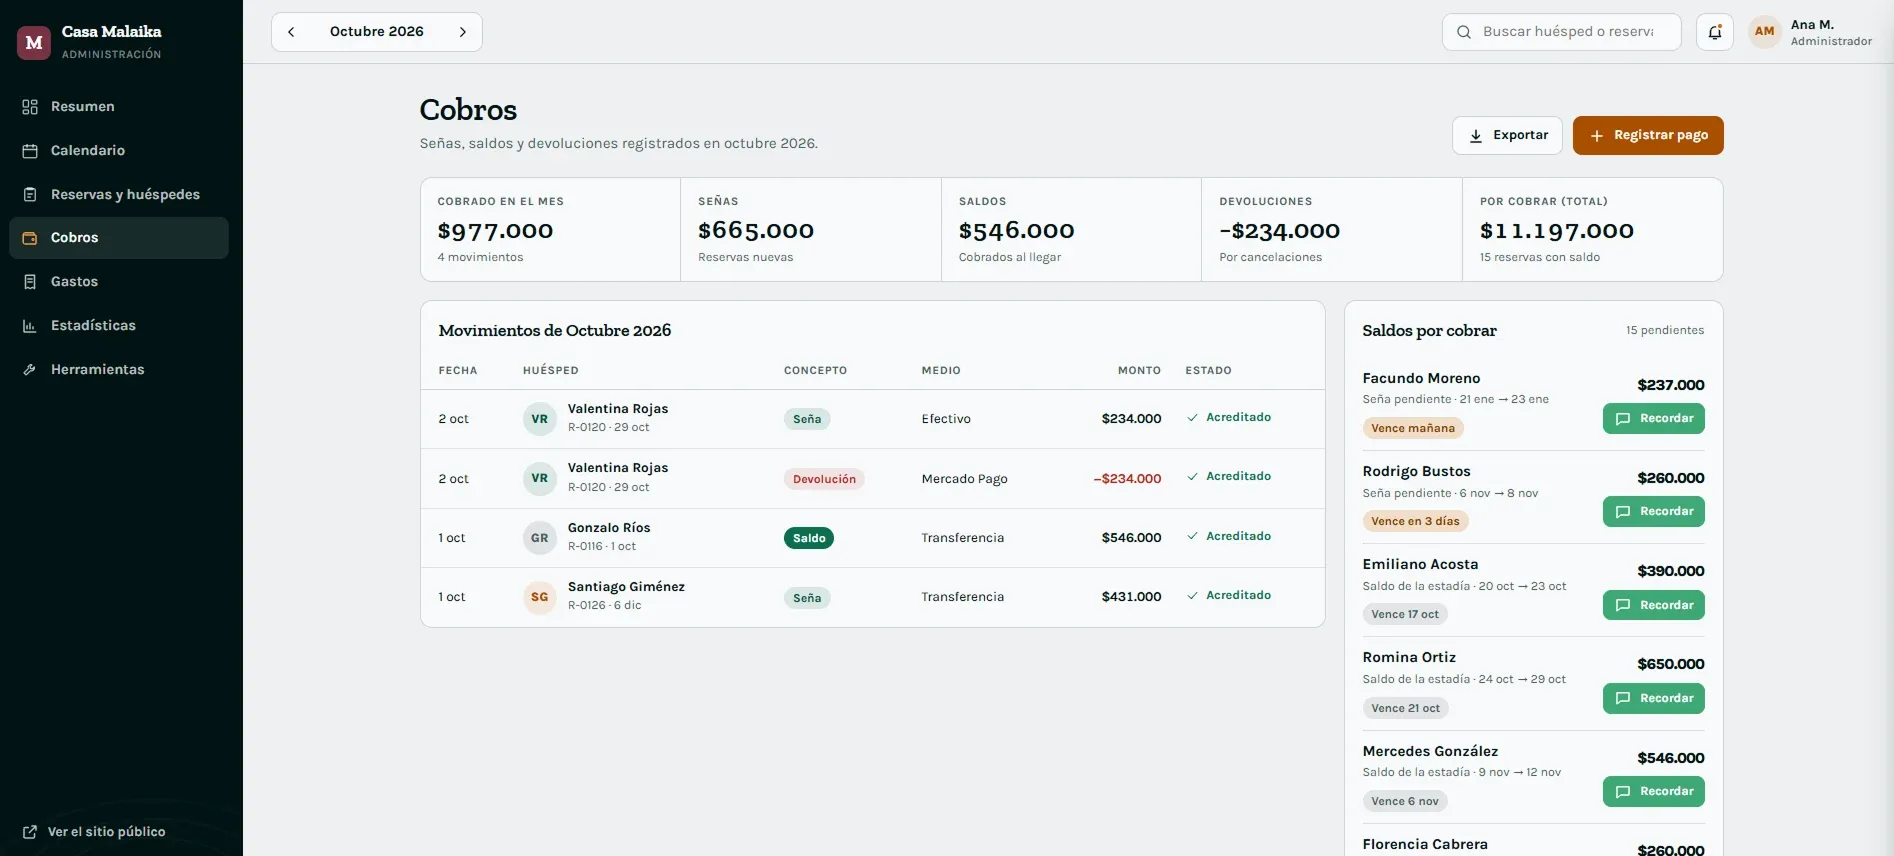Click the MONTO column header
Image resolution: width=1894 pixels, height=856 pixels.
click(1139, 371)
